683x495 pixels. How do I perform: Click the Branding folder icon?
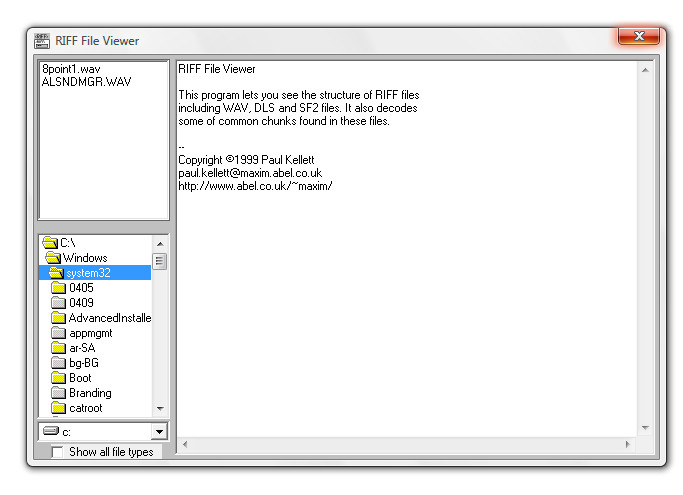pyautogui.click(x=58, y=393)
